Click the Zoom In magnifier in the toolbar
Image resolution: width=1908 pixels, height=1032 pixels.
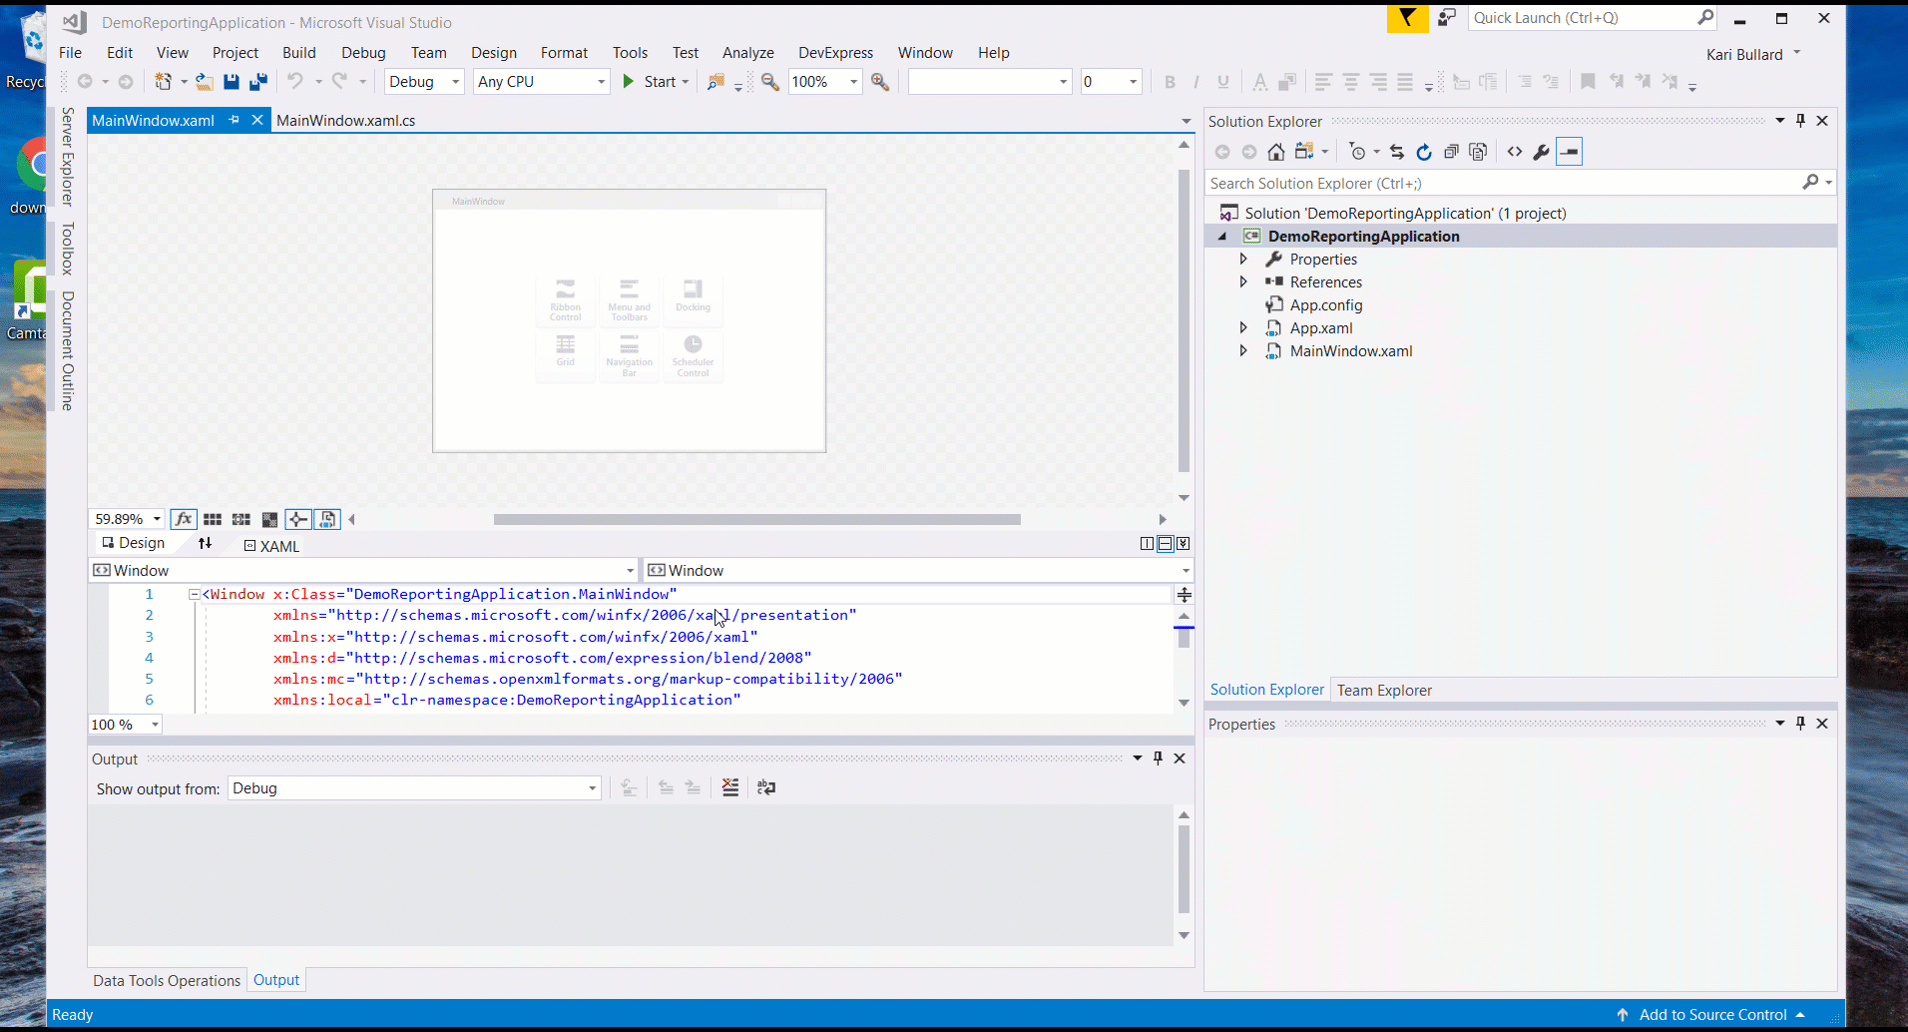coord(880,82)
